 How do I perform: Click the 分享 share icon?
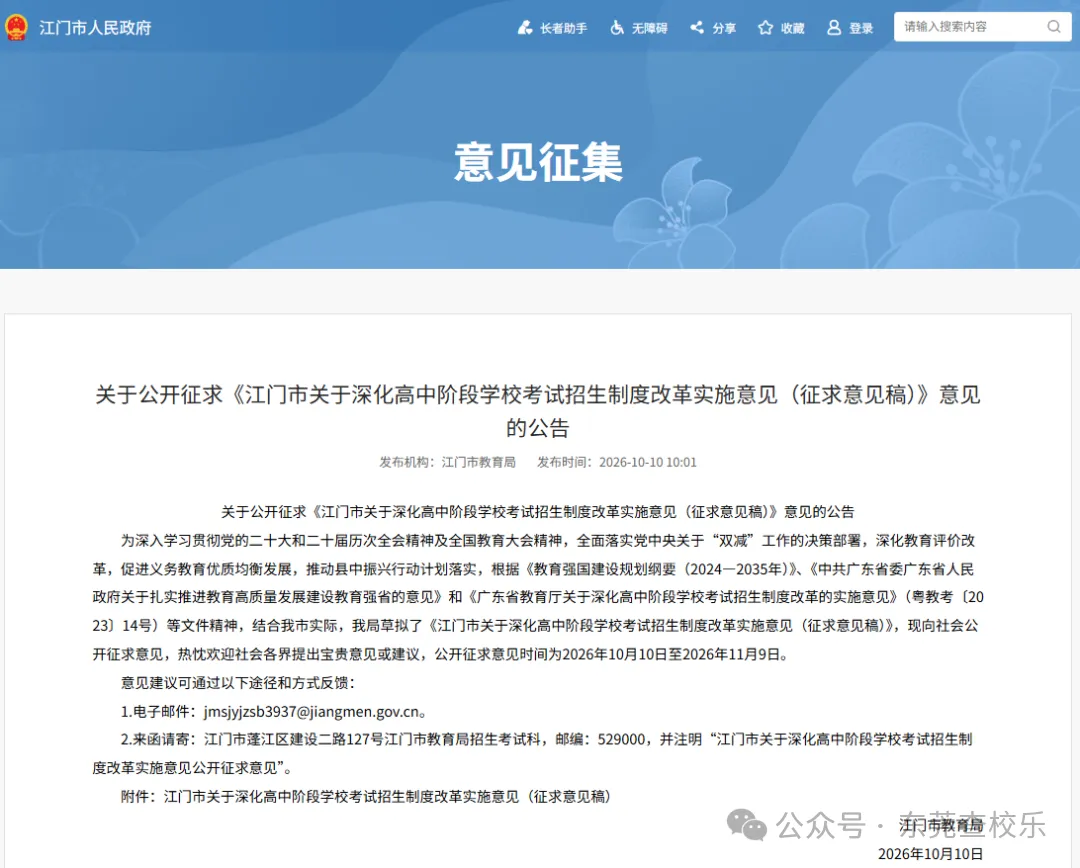click(x=697, y=28)
